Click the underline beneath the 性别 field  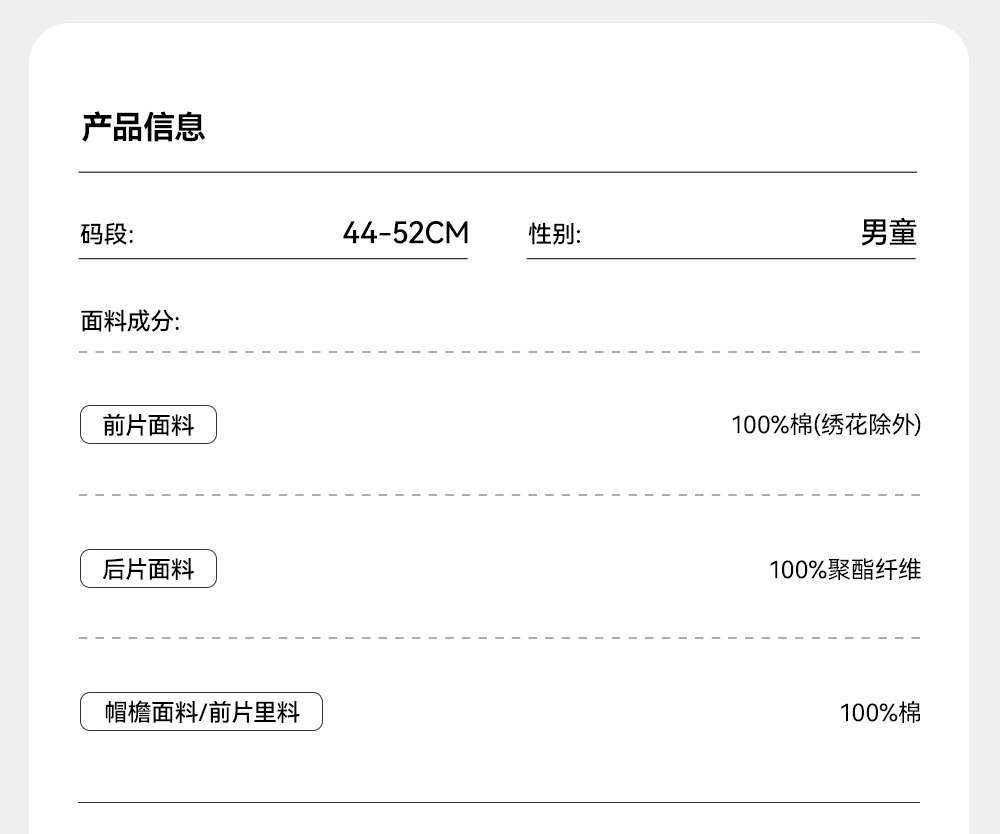point(721,259)
